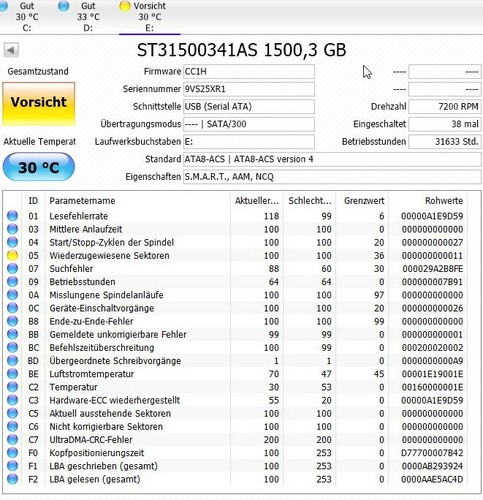This screenshot has height=500, width=483.
Task: Click the blue orb beside LBA gelesen (gesamt)
Action: point(12,479)
